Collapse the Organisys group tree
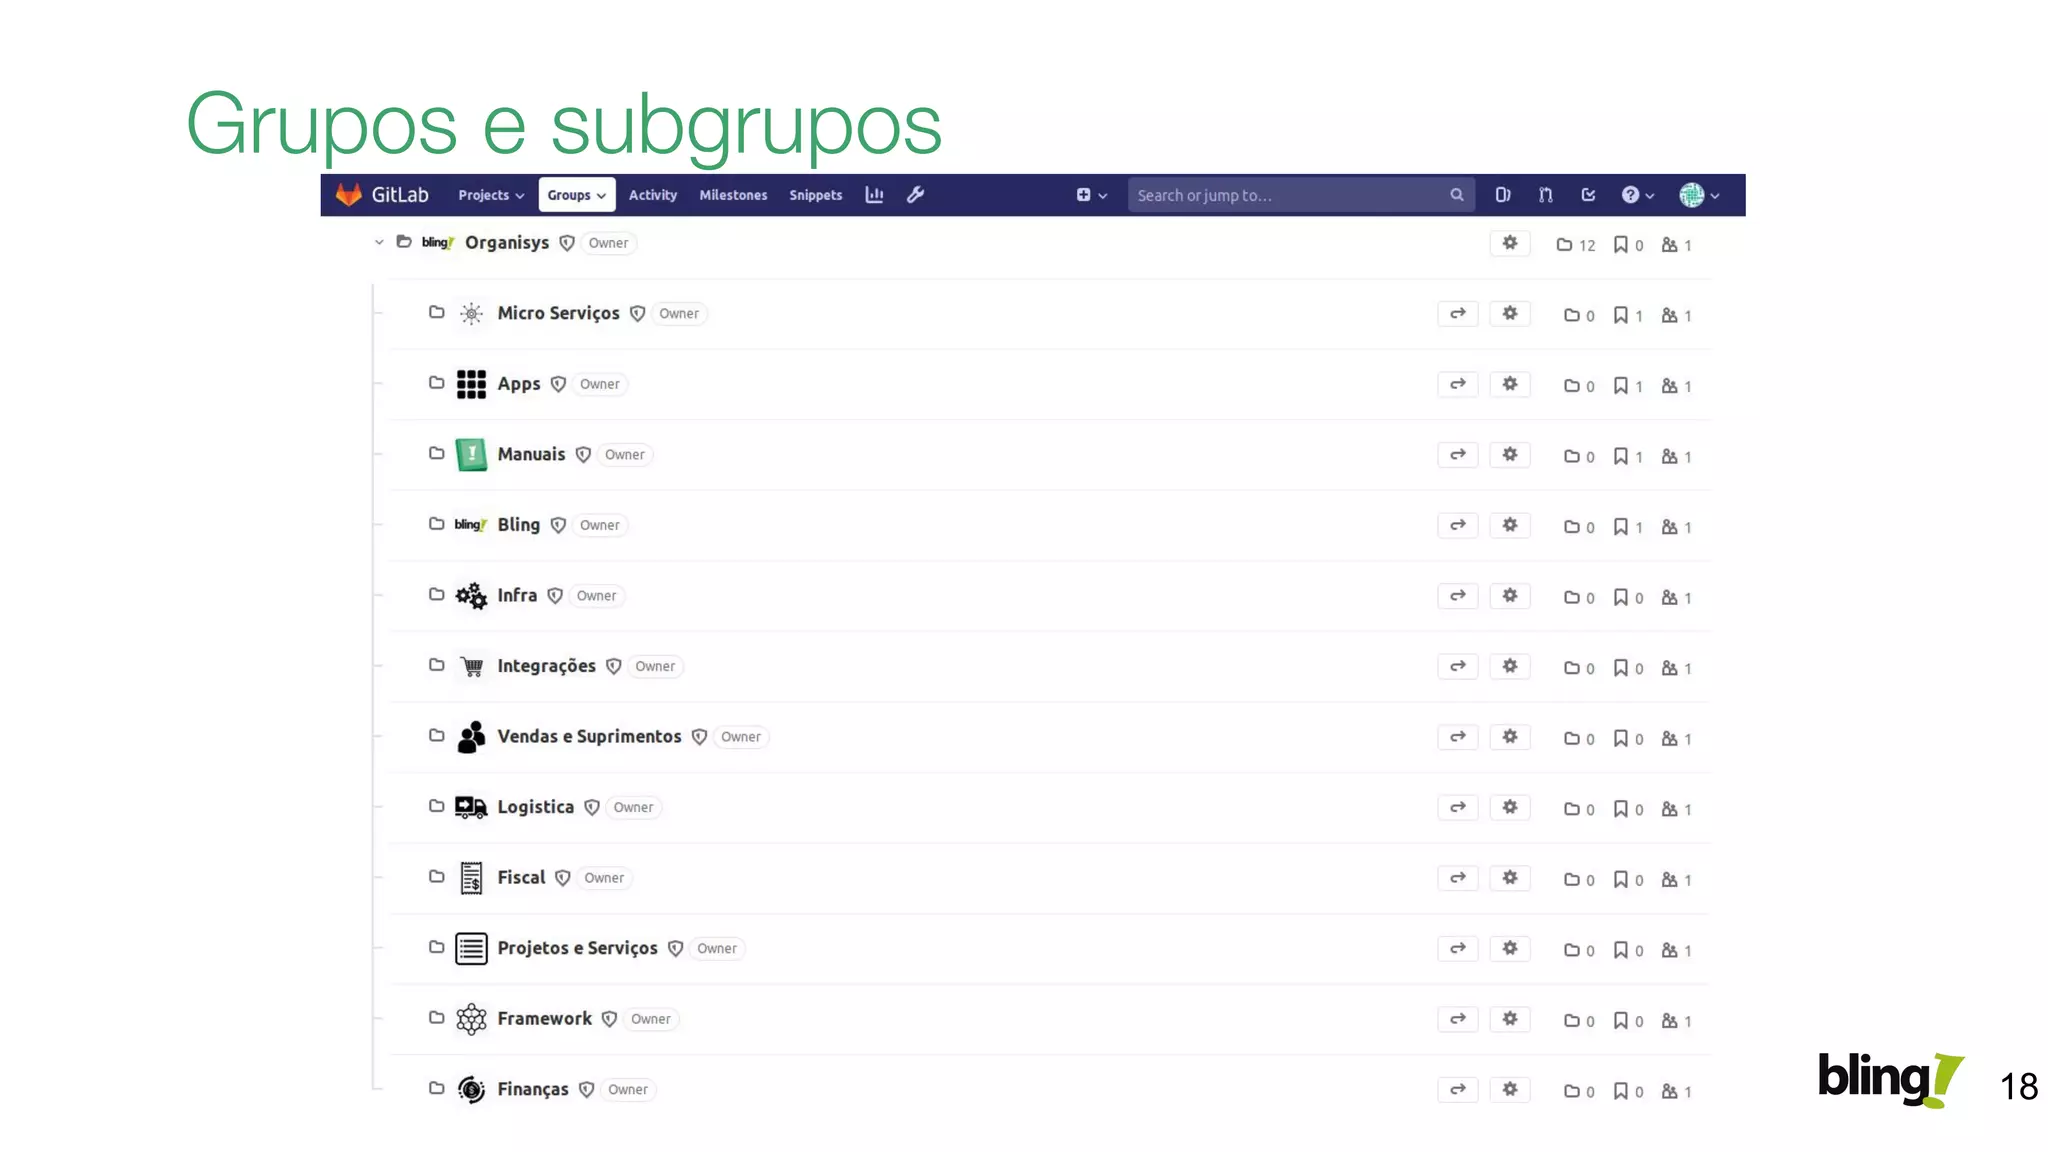The image size is (2048, 1152). (x=379, y=242)
